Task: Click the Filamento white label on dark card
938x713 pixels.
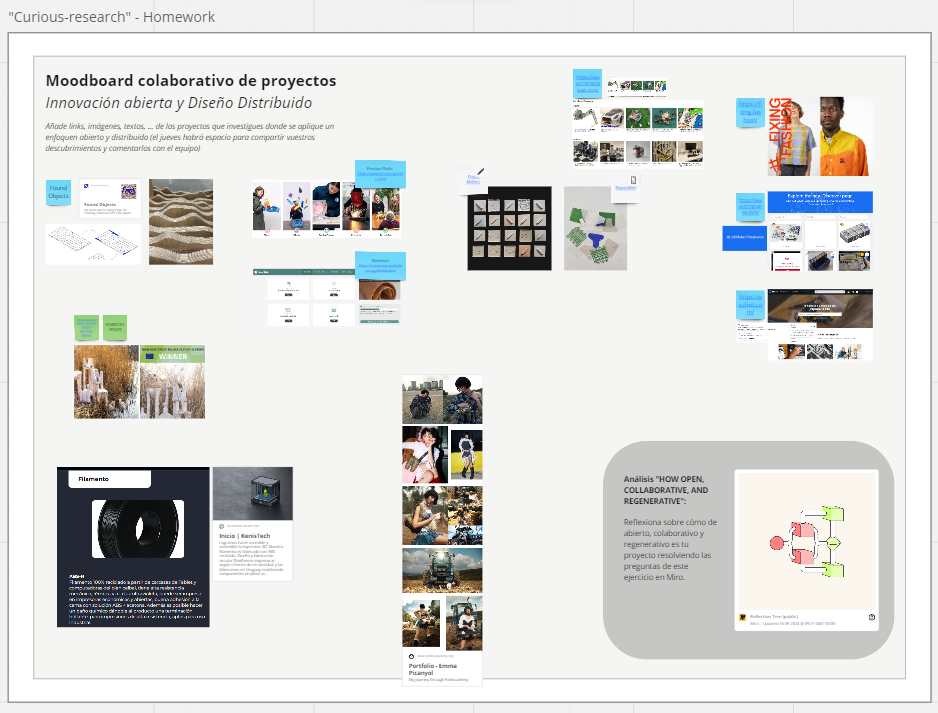Action: click(109, 479)
